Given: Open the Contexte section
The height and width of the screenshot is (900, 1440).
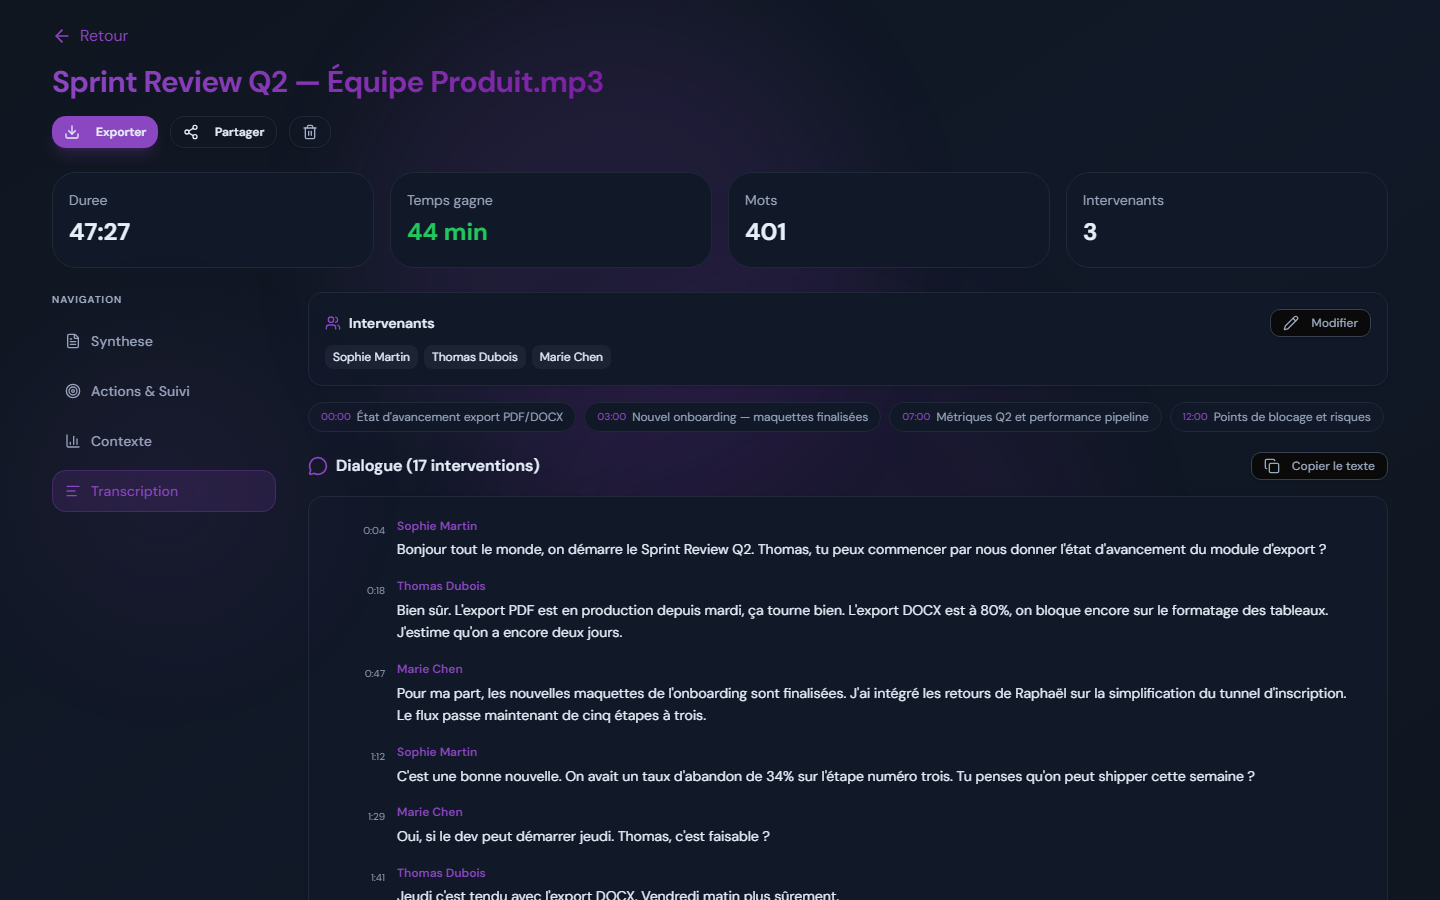Looking at the screenshot, I should [164, 441].
